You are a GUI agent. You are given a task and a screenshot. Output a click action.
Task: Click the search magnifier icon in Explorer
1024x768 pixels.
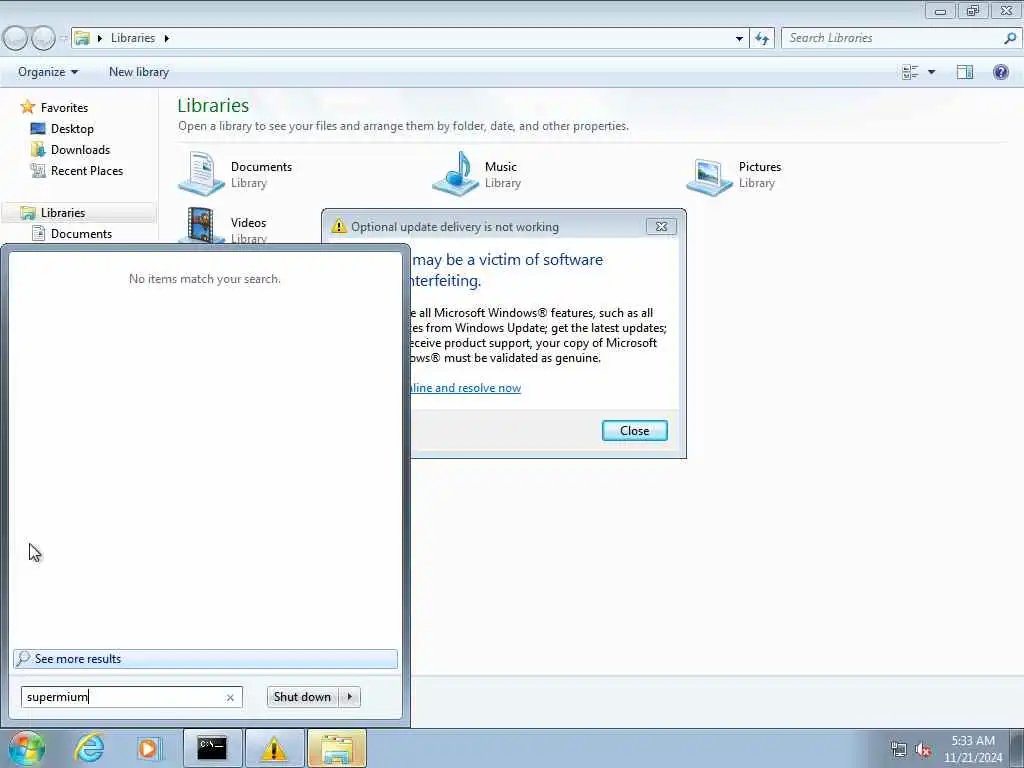pyautogui.click(x=1010, y=38)
